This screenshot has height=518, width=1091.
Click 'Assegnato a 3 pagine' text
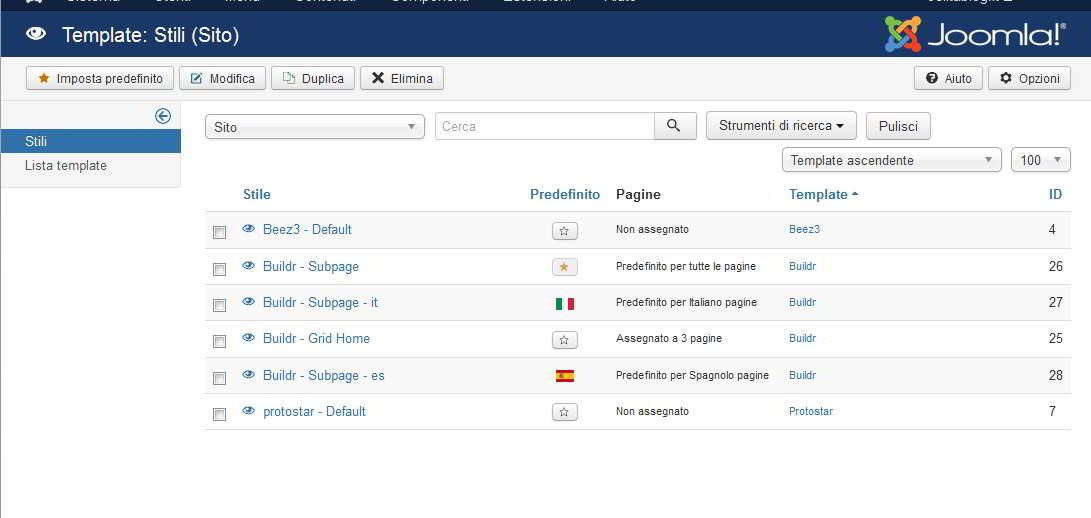point(669,338)
